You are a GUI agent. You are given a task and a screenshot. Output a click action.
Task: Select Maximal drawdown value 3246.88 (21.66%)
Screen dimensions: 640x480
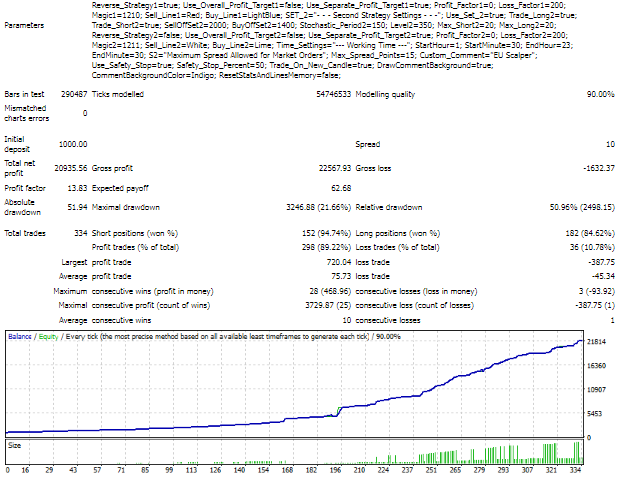[x=318, y=207]
